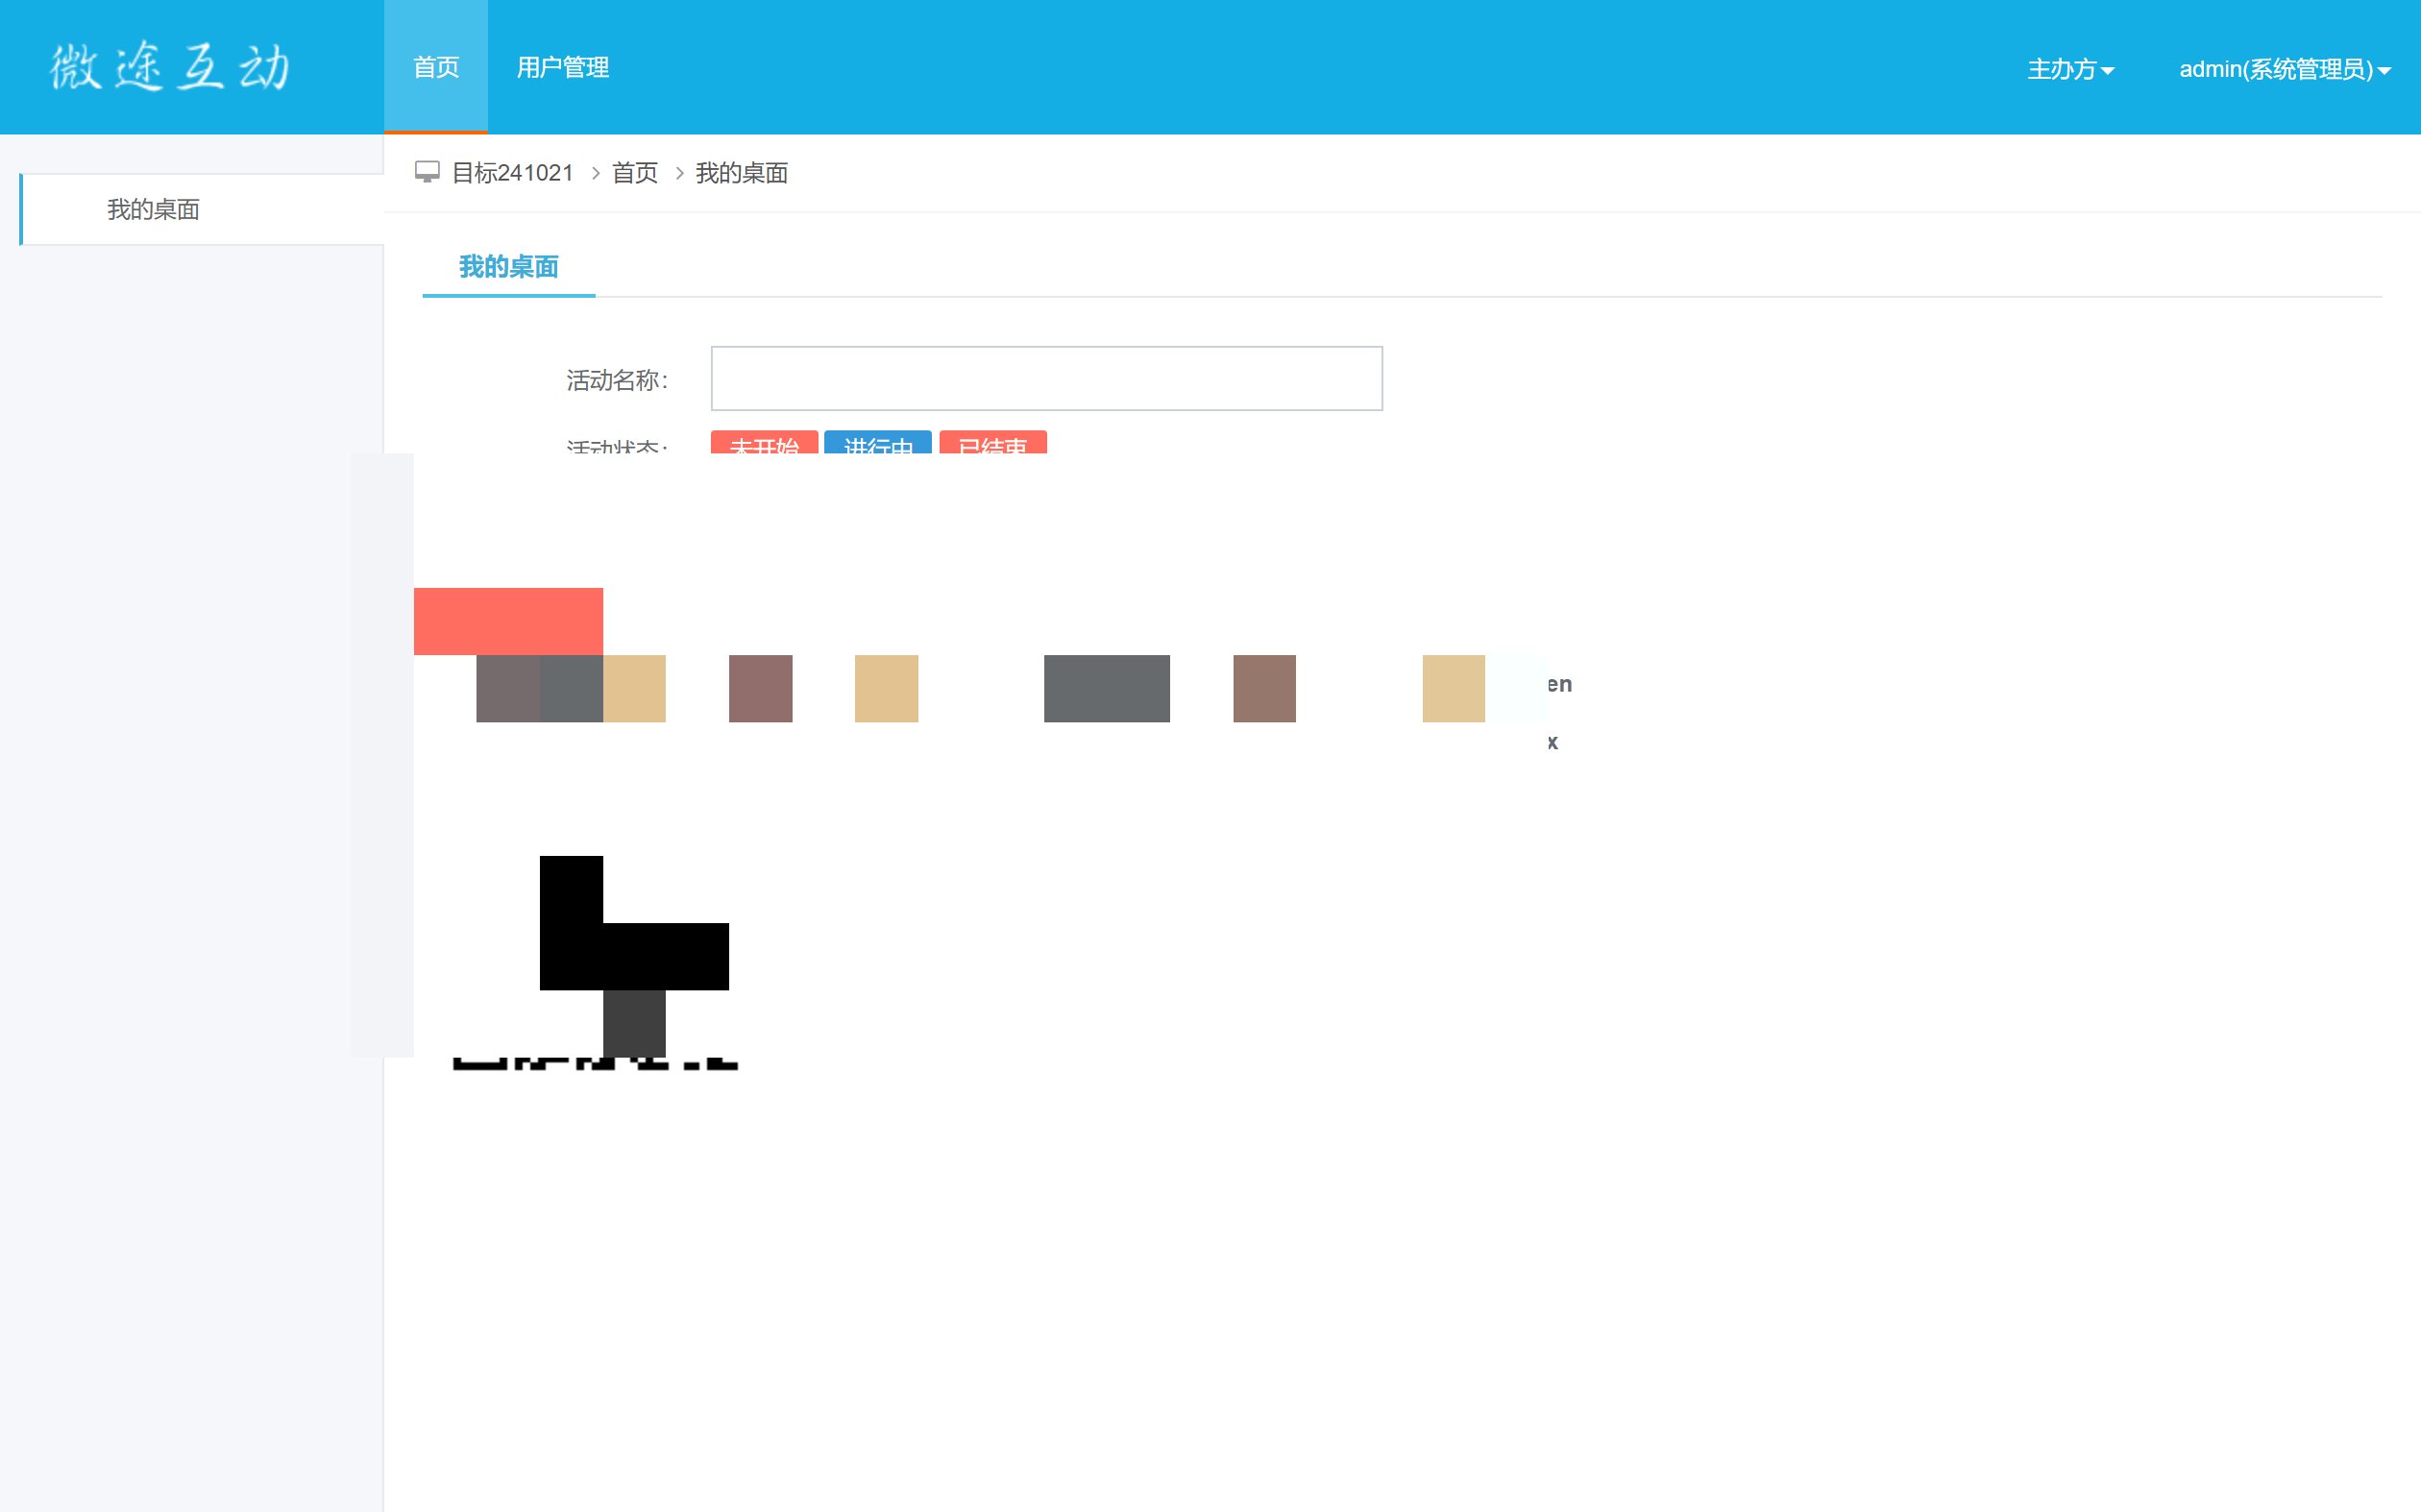
Task: Click the monitor icon in the breadcrumb
Action: coord(427,172)
